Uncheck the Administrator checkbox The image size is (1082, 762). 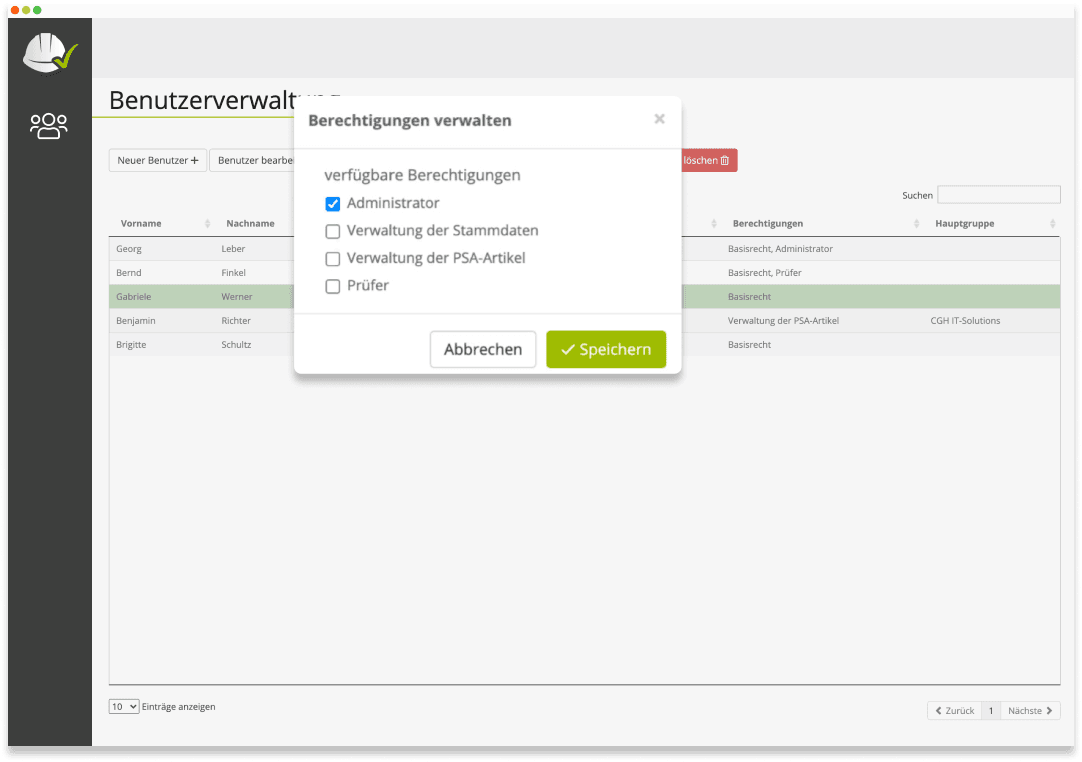pyautogui.click(x=333, y=204)
